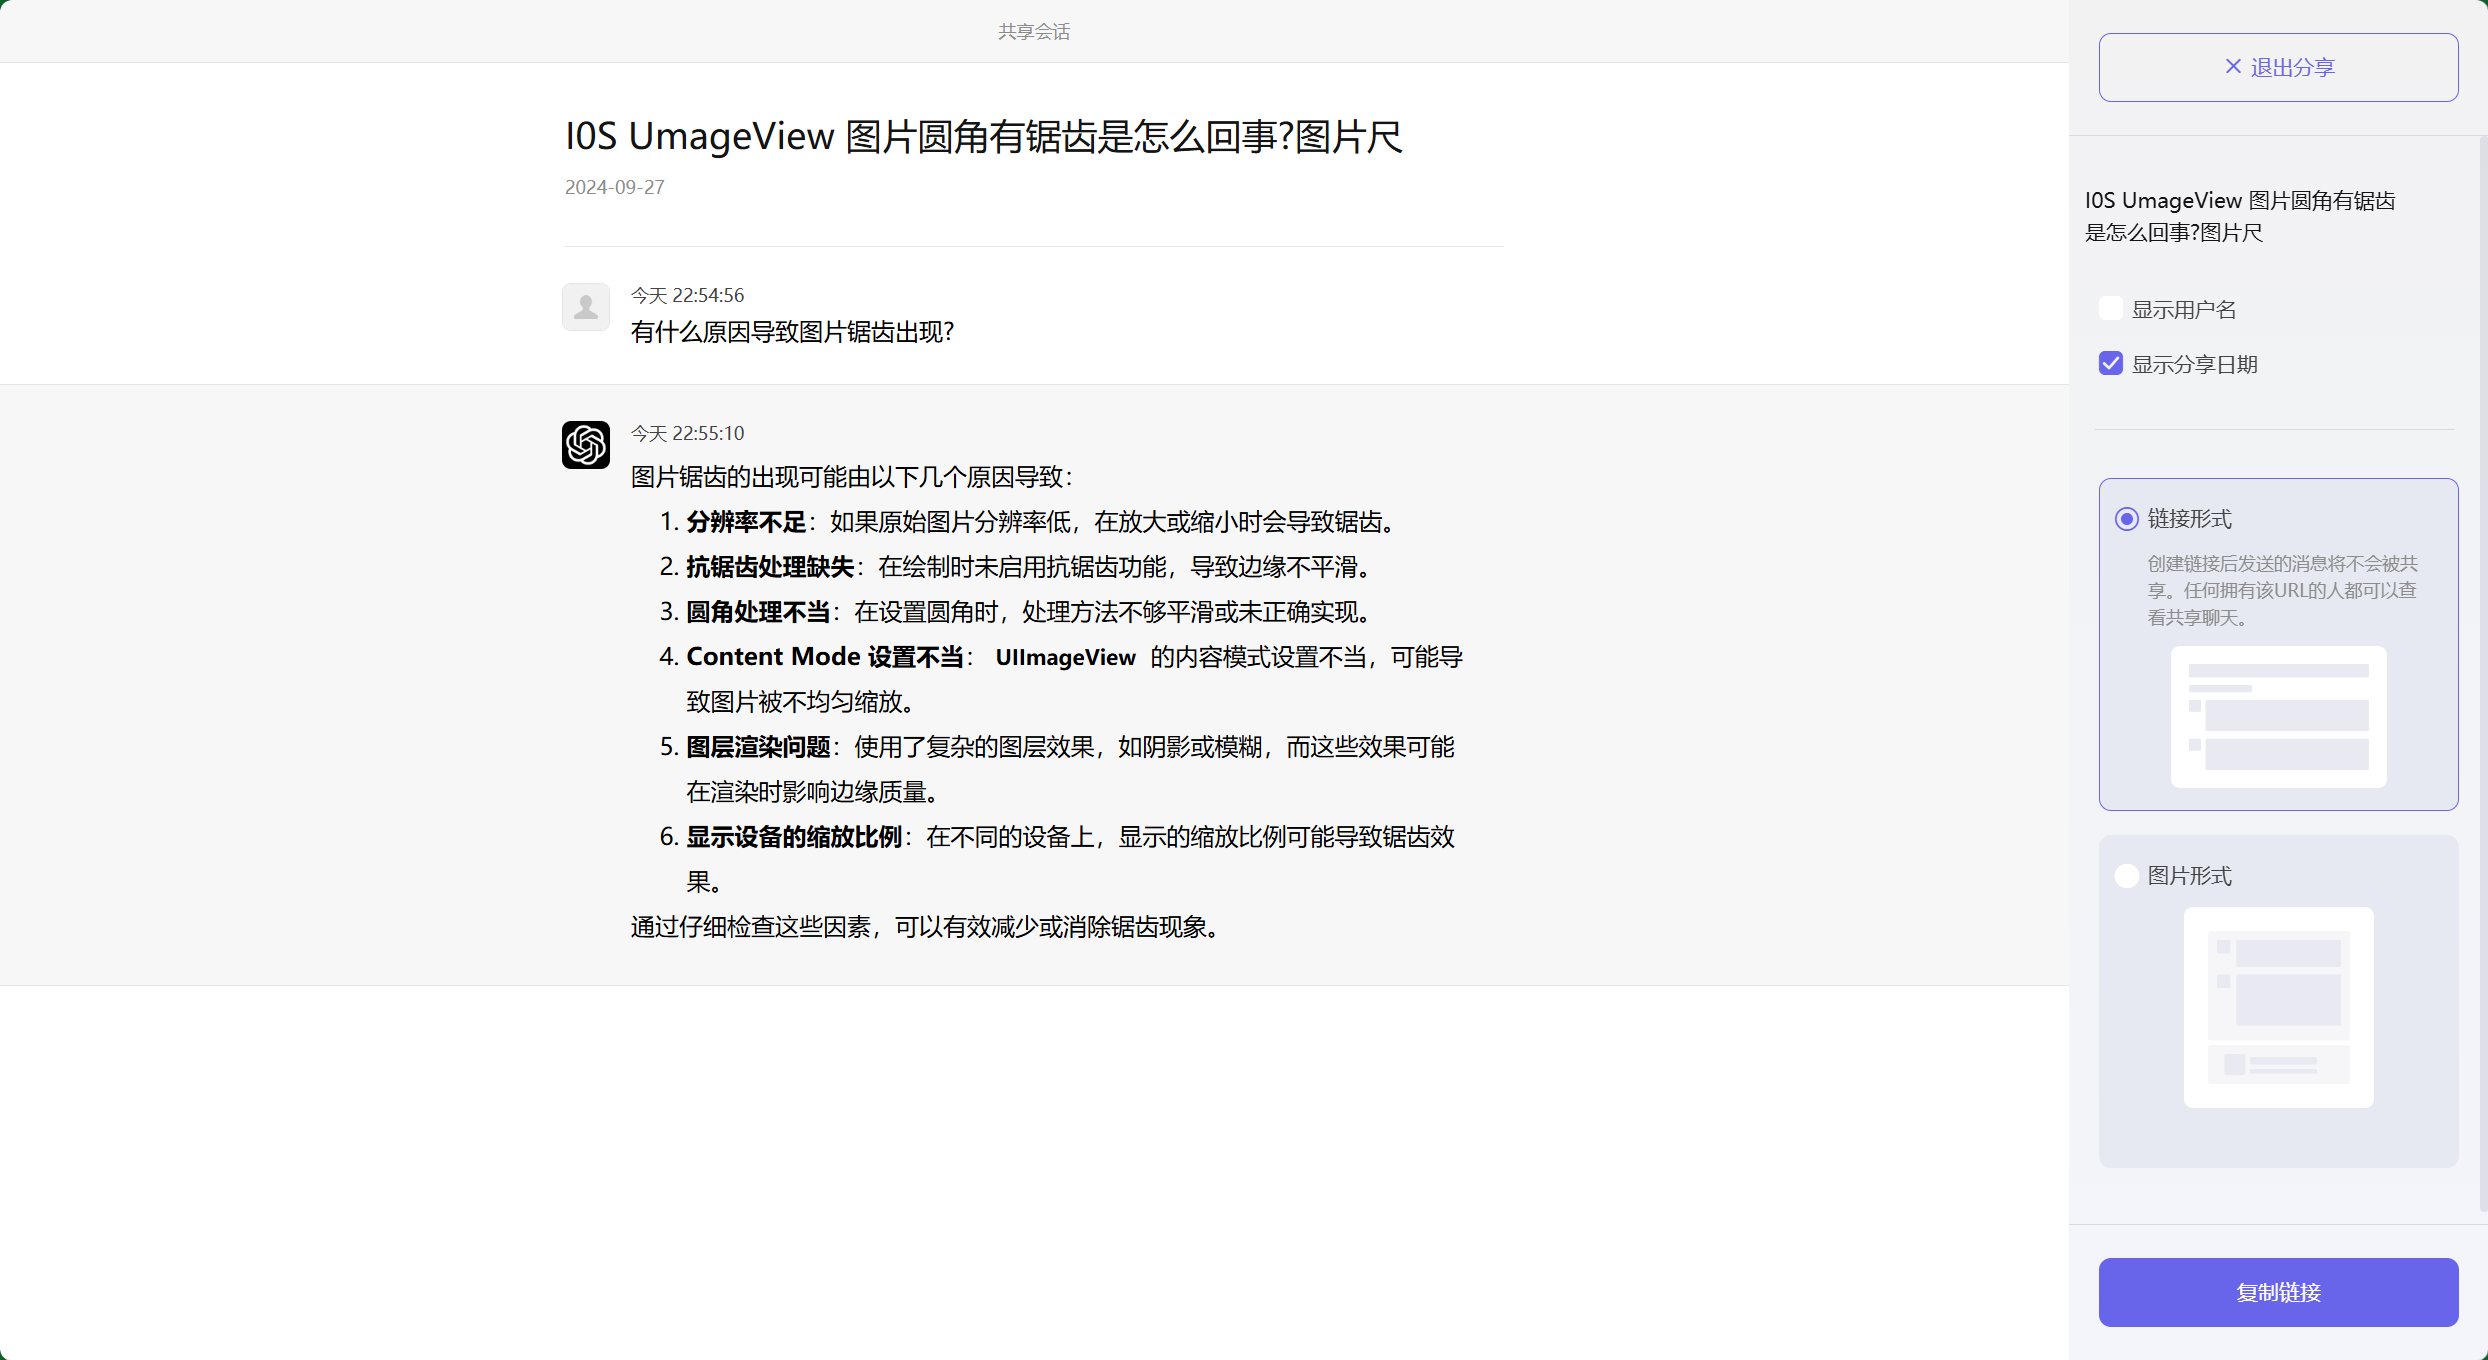Click the 退出分享 button
This screenshot has height=1360, width=2488.
pos(2278,66)
